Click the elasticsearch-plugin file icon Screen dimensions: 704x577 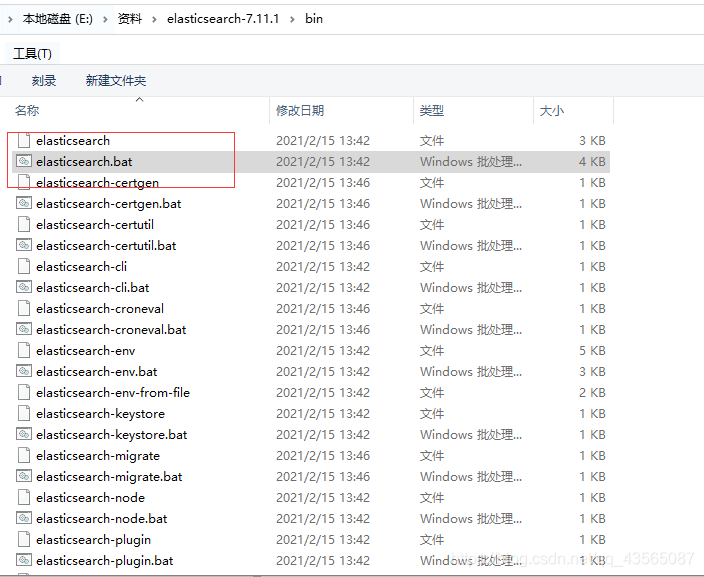[24, 540]
